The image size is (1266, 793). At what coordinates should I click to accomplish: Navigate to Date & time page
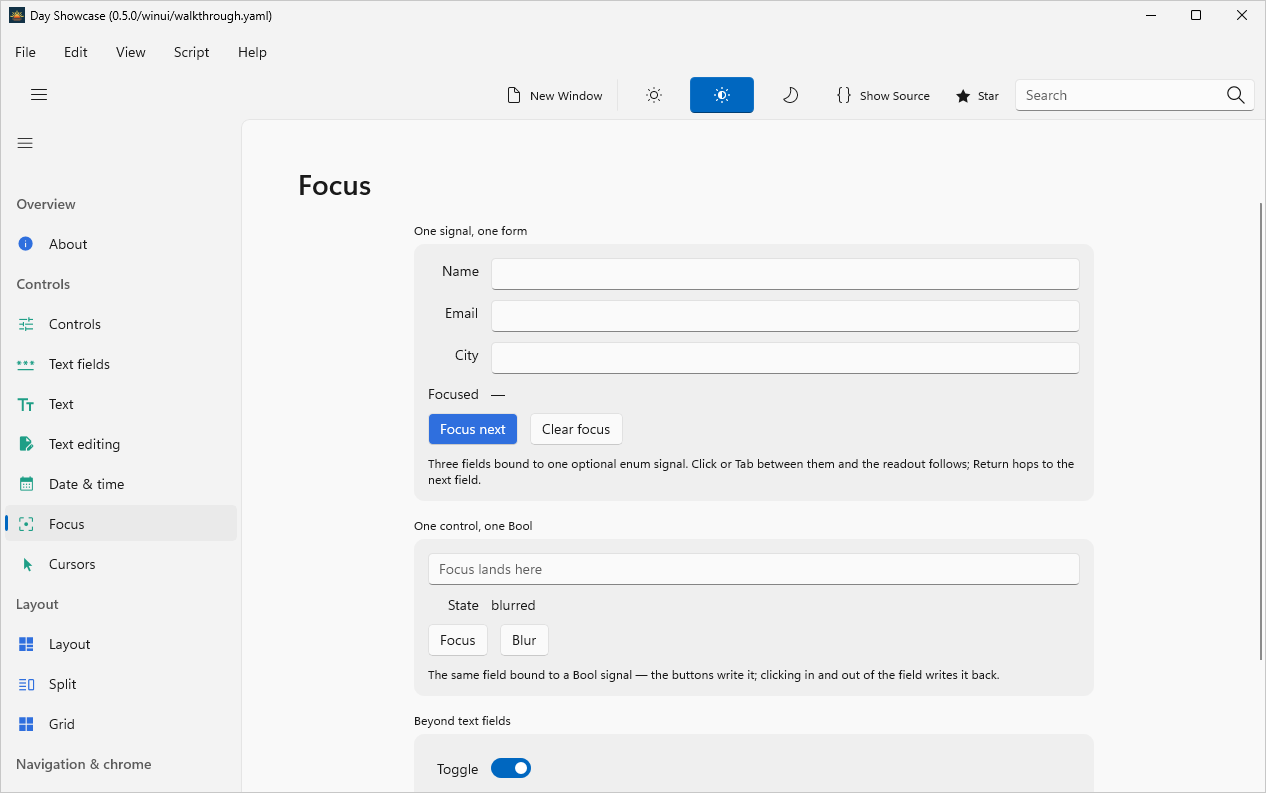pos(121,484)
